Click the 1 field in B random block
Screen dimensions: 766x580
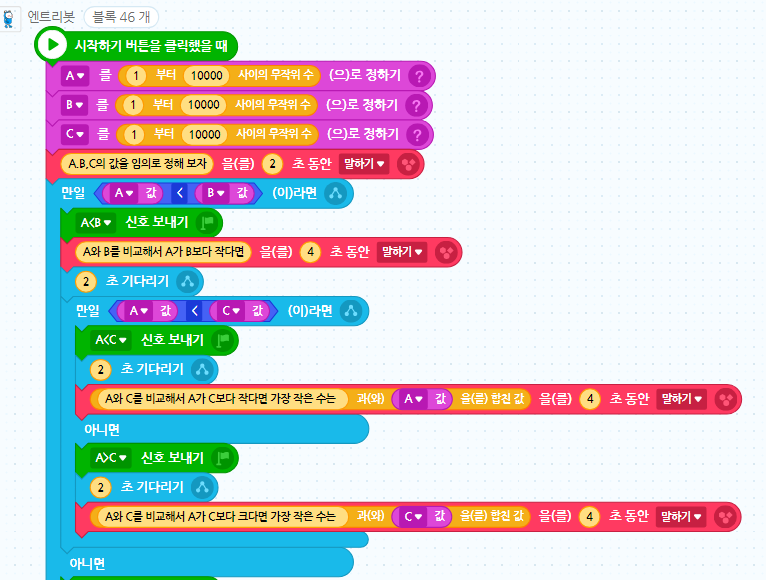(x=133, y=105)
